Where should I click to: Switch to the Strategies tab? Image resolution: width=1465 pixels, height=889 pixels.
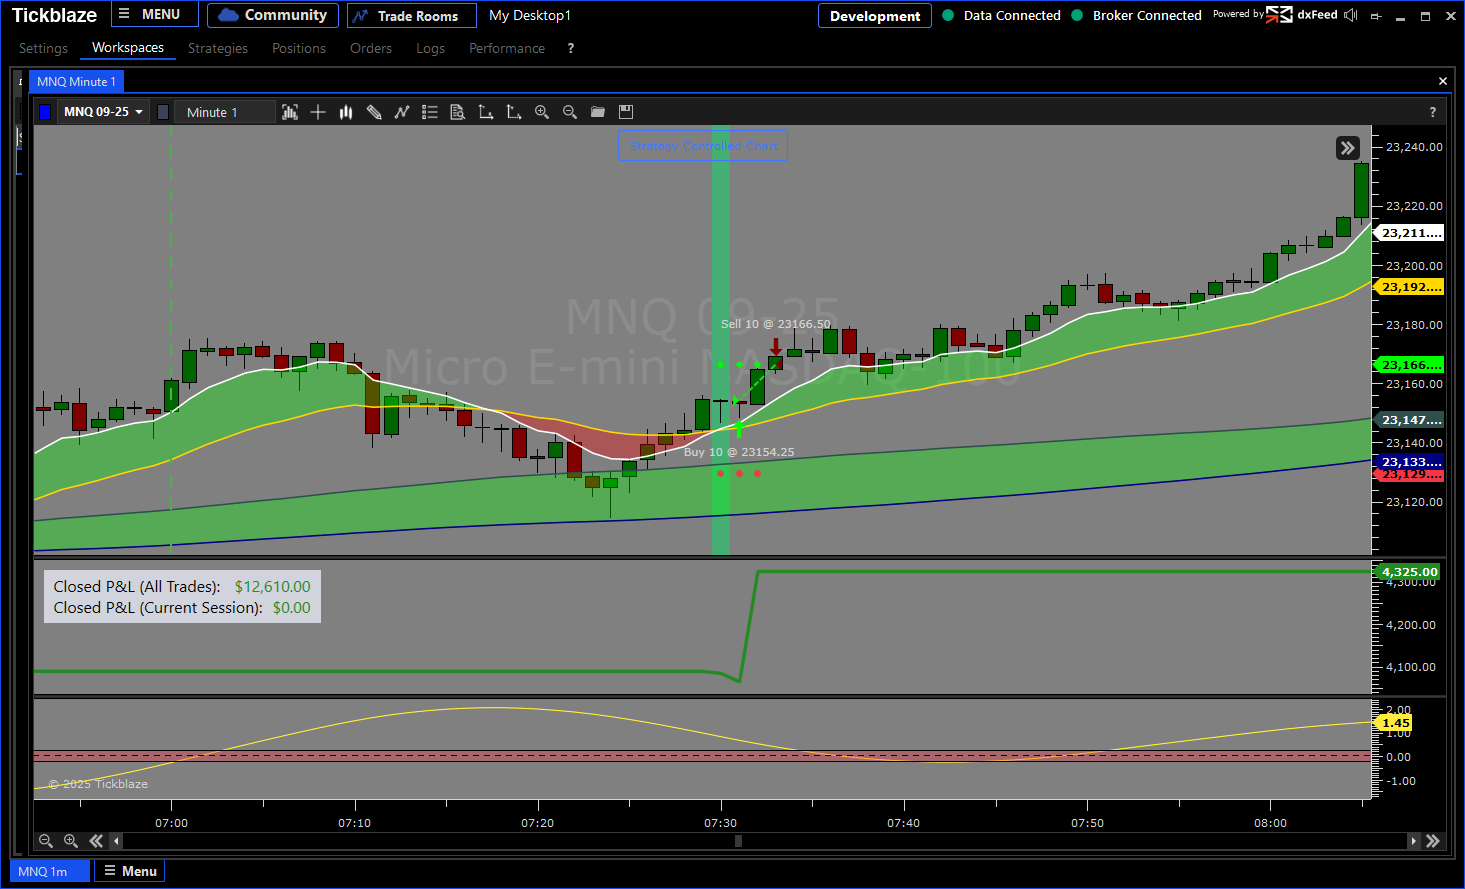pyautogui.click(x=217, y=48)
